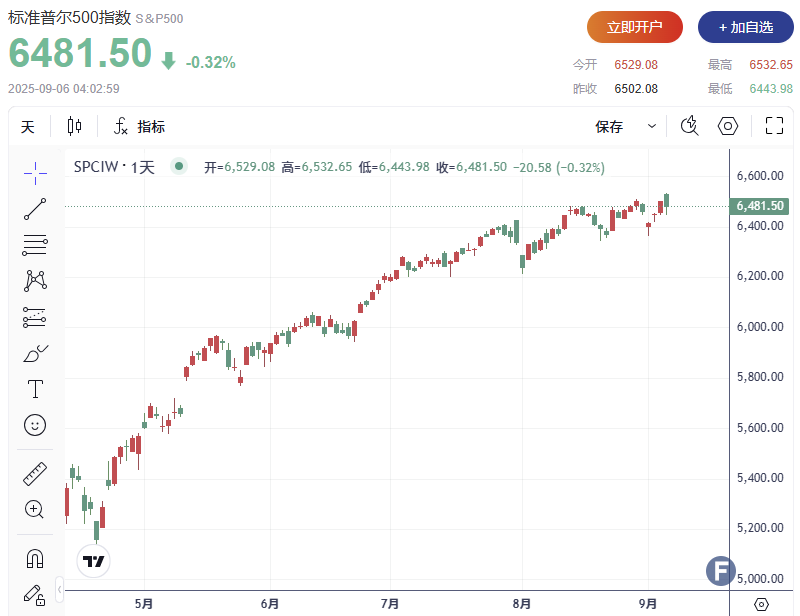Viewport: 800px width, 616px height.
Task: Toggle the magnet snap mode
Action: 35,559
